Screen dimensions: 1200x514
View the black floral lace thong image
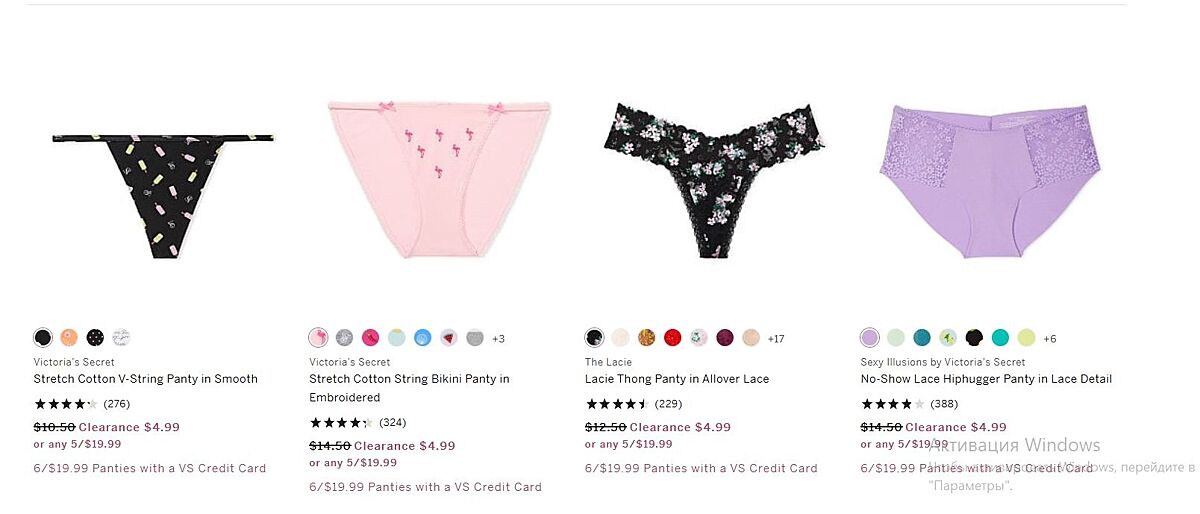point(714,180)
